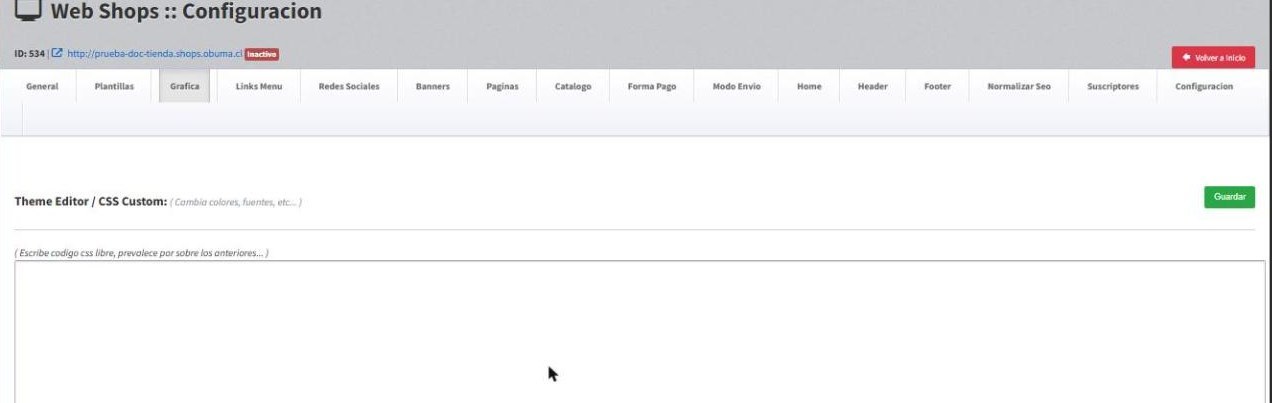Click the 'Escribe codigo css libre' hint text

coord(141,253)
